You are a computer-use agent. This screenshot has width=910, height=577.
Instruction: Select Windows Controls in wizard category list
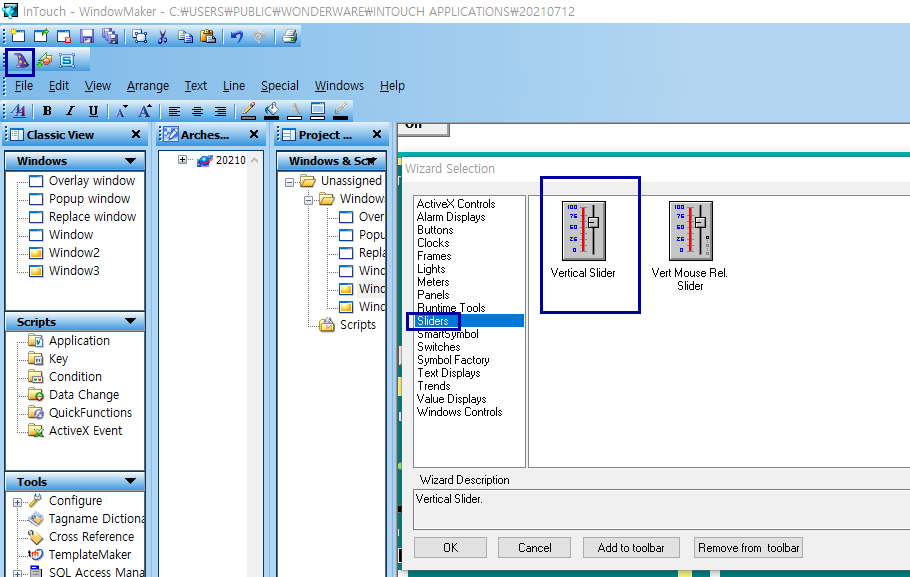(459, 412)
